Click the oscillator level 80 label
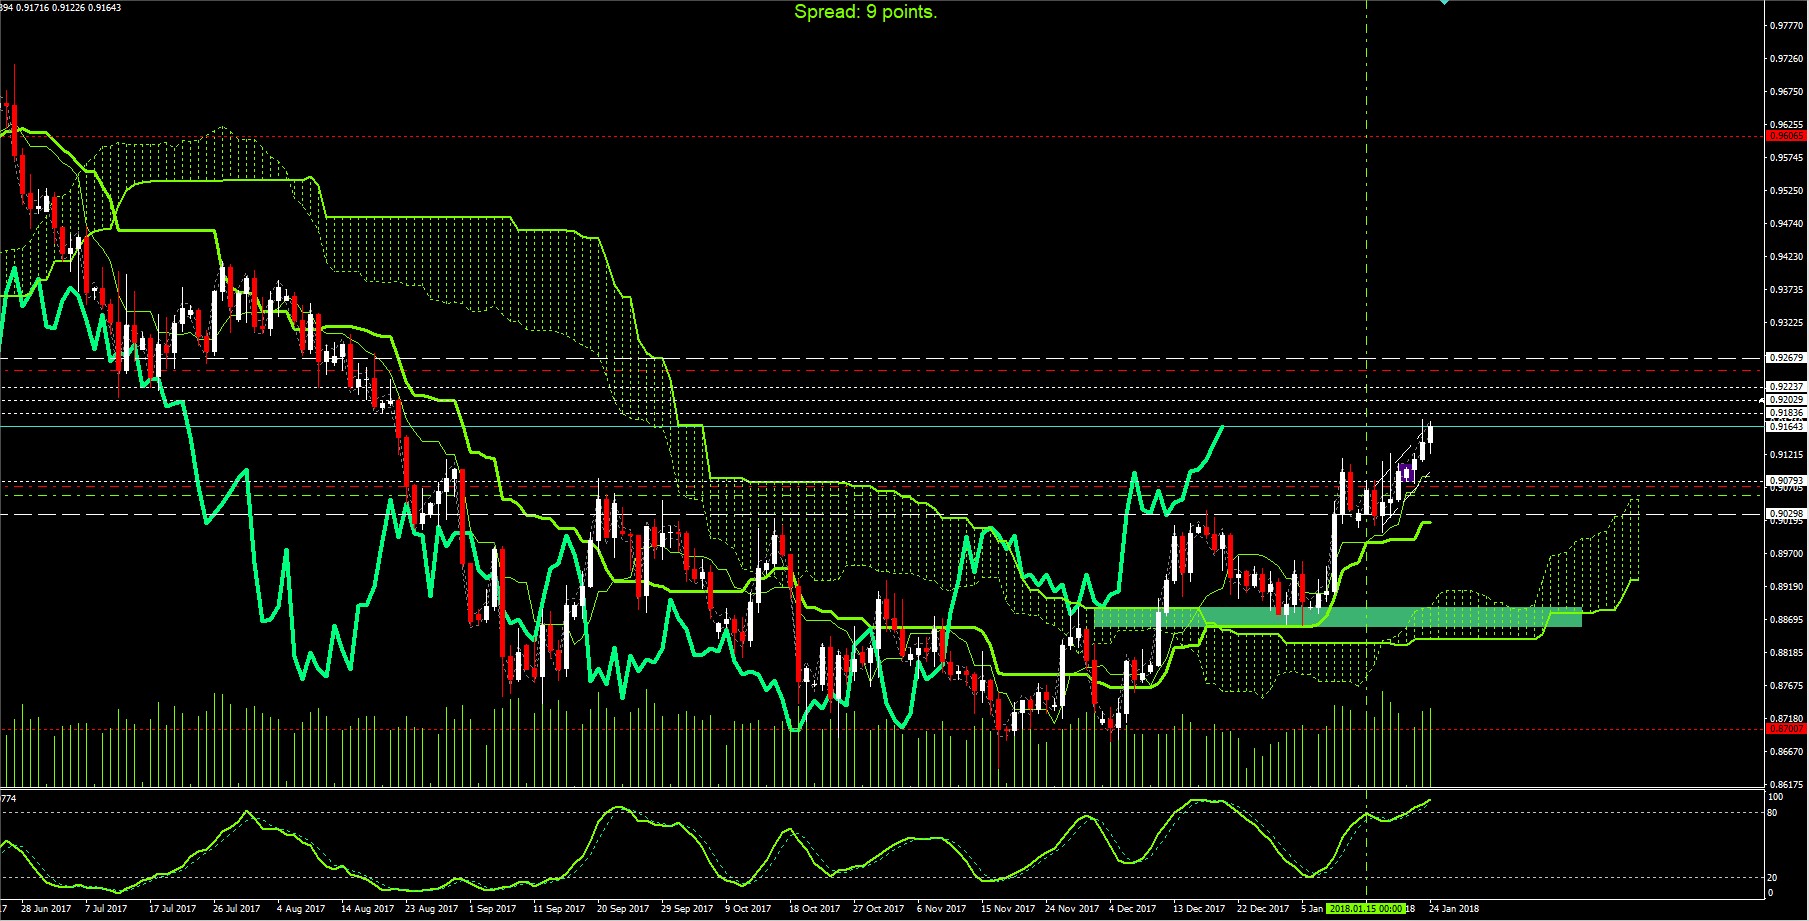This screenshot has width=1809, height=921. tap(1772, 813)
